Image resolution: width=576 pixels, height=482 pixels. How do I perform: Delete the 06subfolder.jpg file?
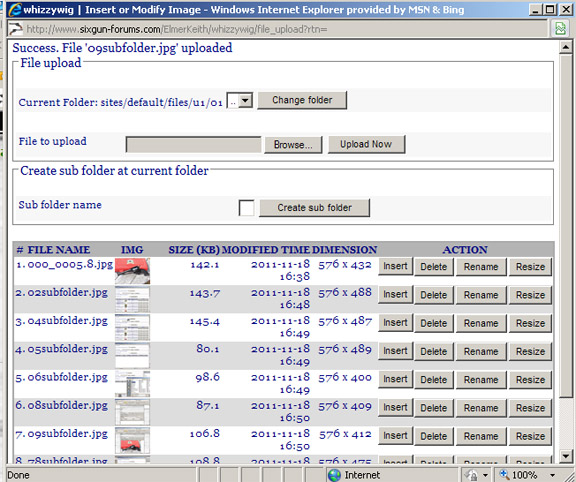point(433,380)
